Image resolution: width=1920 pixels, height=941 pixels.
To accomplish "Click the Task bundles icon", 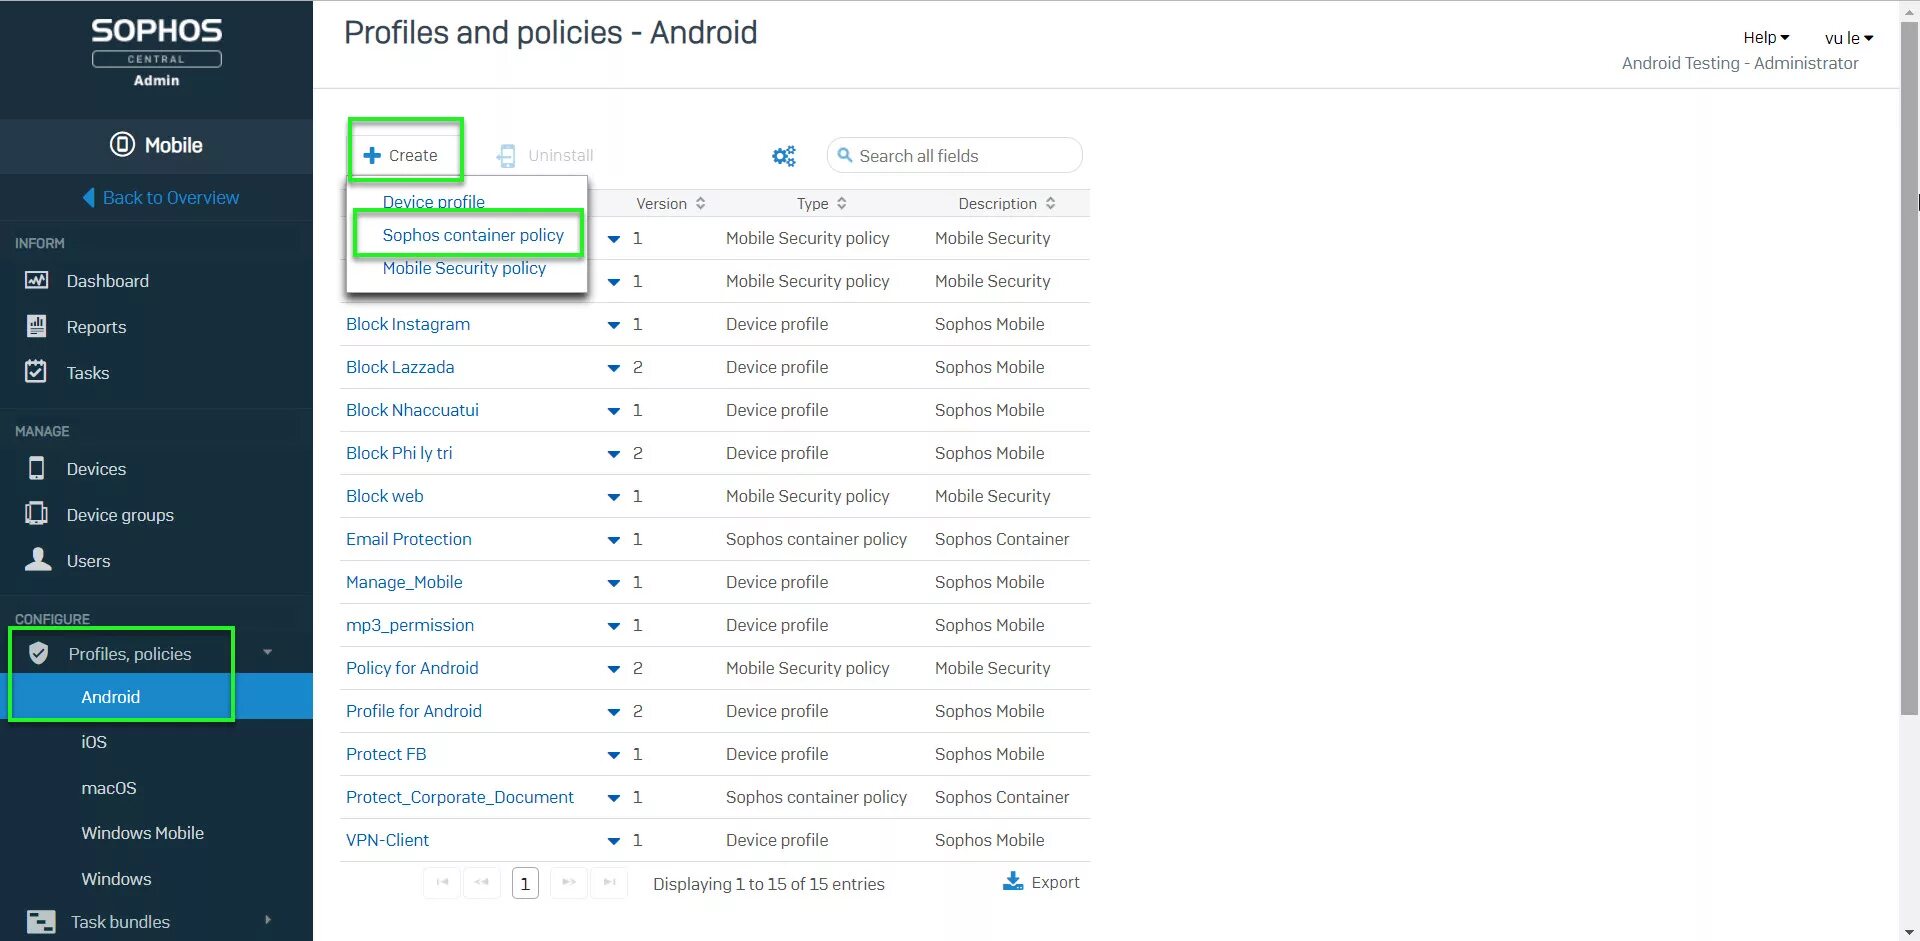I will pyautogui.click(x=41, y=921).
